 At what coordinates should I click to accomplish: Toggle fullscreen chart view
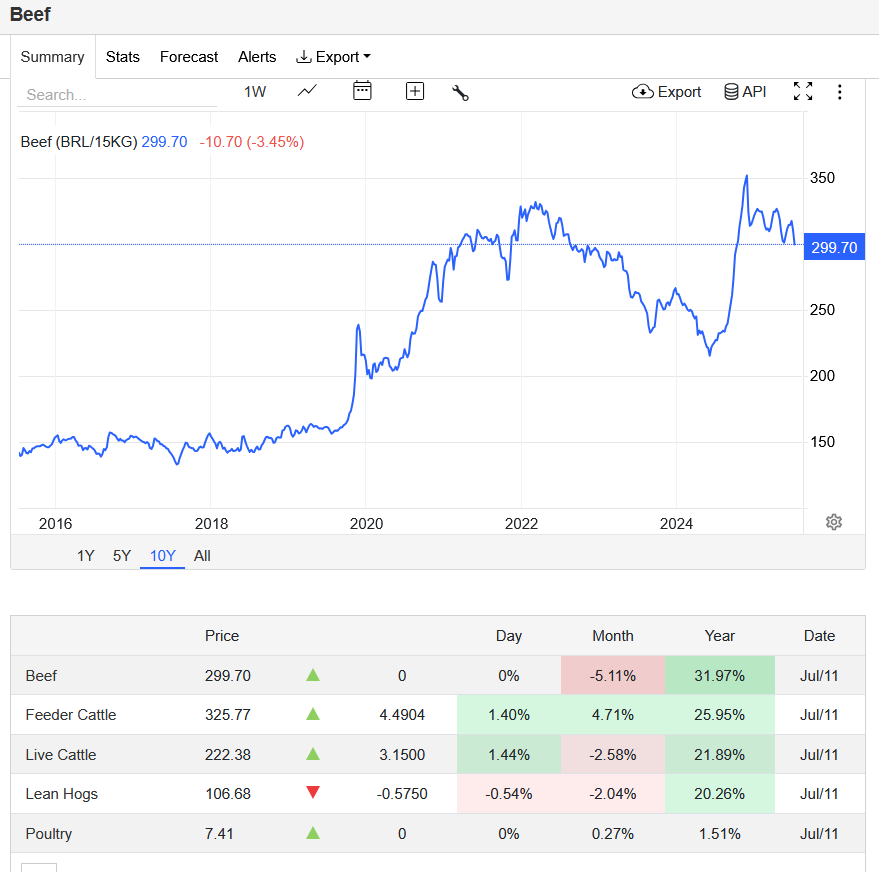[803, 91]
